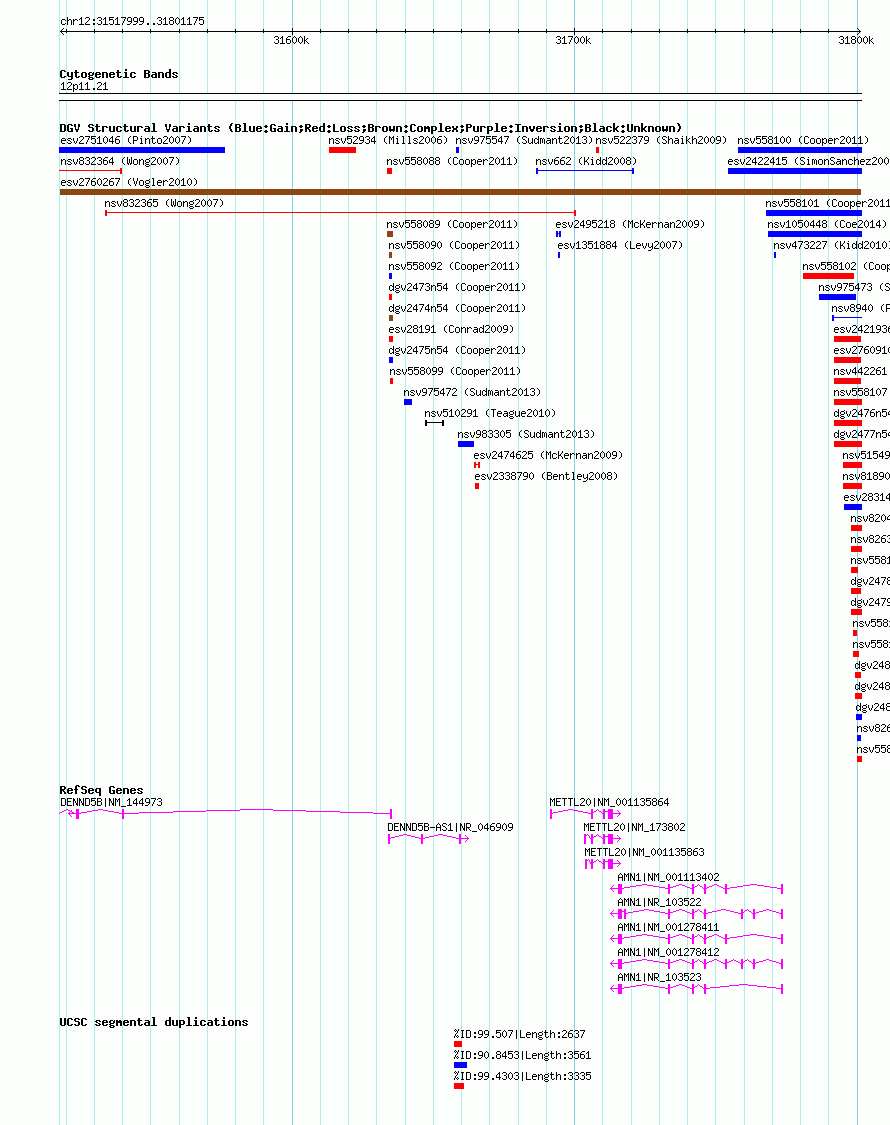Select the nsv975547 (Sudmant2013) label
Image resolution: width=890 pixels, height=1125 pixels.
[x=524, y=141]
